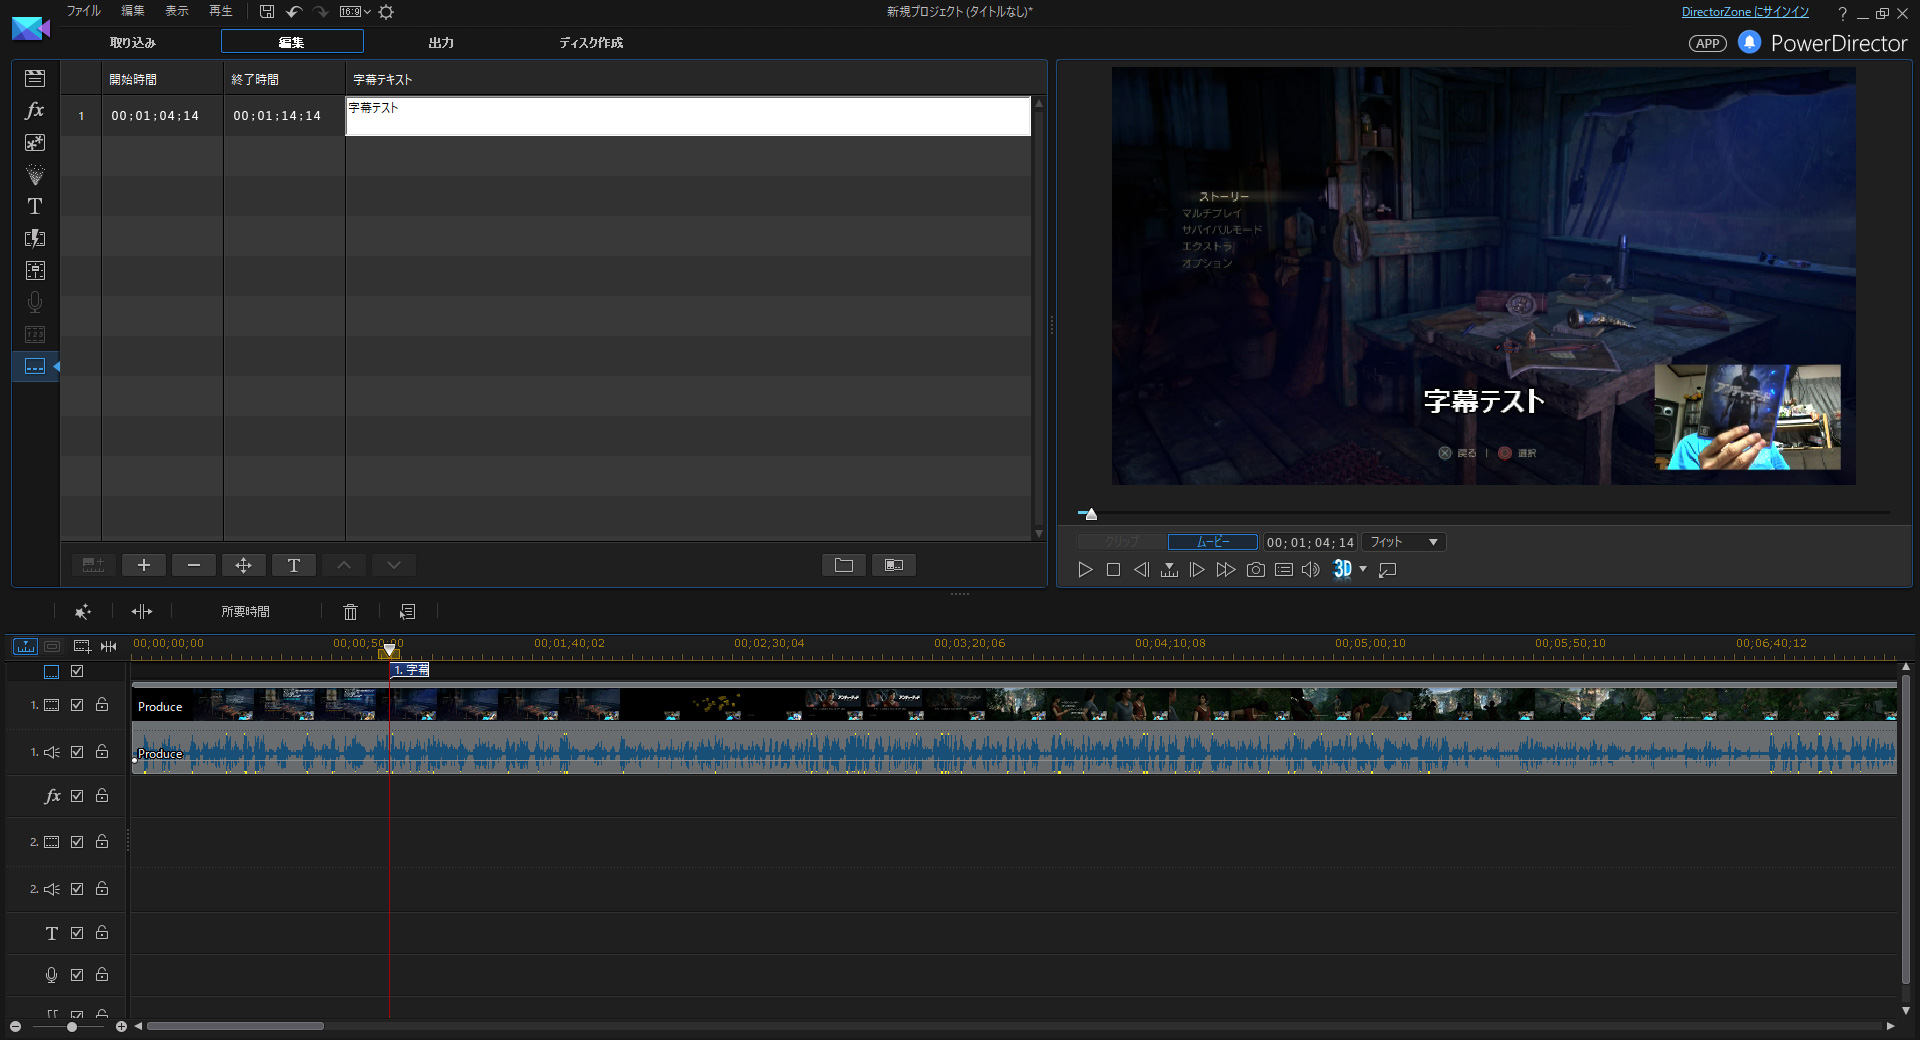Click the DirectorZone にサインイン link
This screenshot has height=1040, width=1920.
point(1745,12)
